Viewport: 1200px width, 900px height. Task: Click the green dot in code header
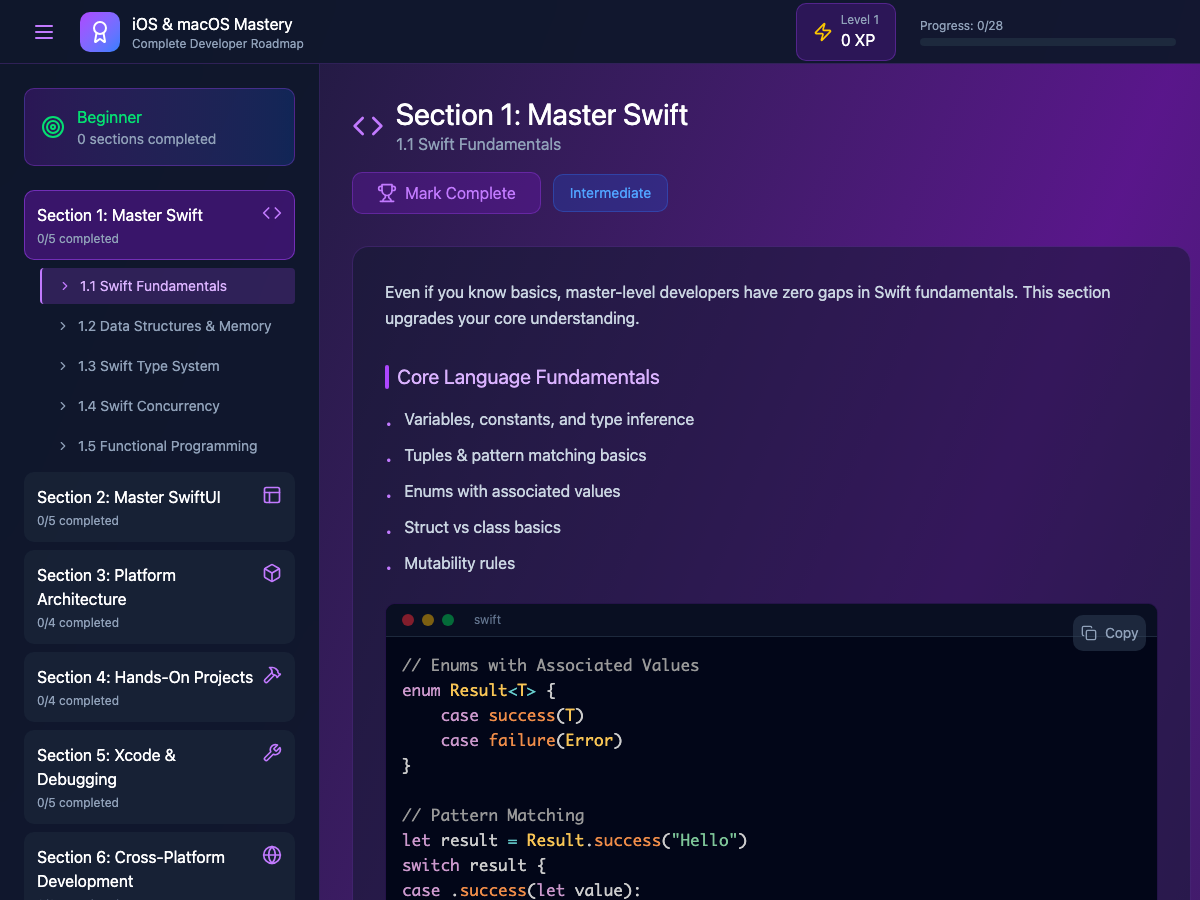point(448,620)
